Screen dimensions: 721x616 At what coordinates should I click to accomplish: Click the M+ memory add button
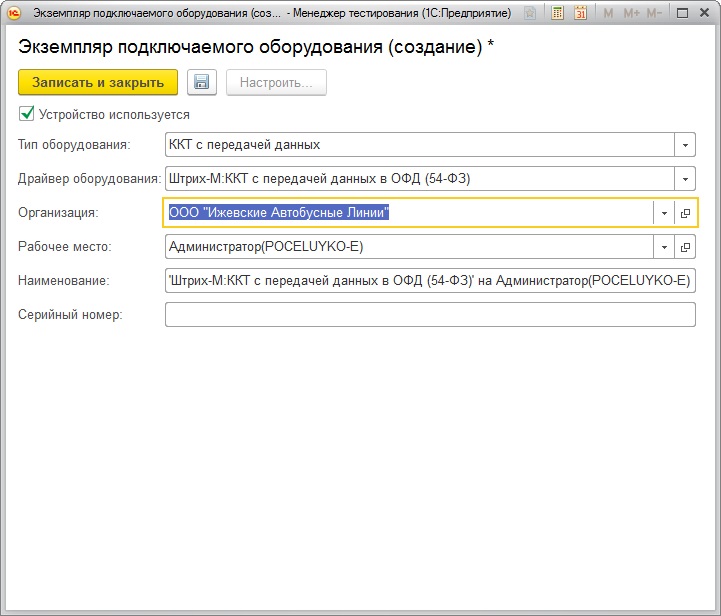(x=631, y=13)
